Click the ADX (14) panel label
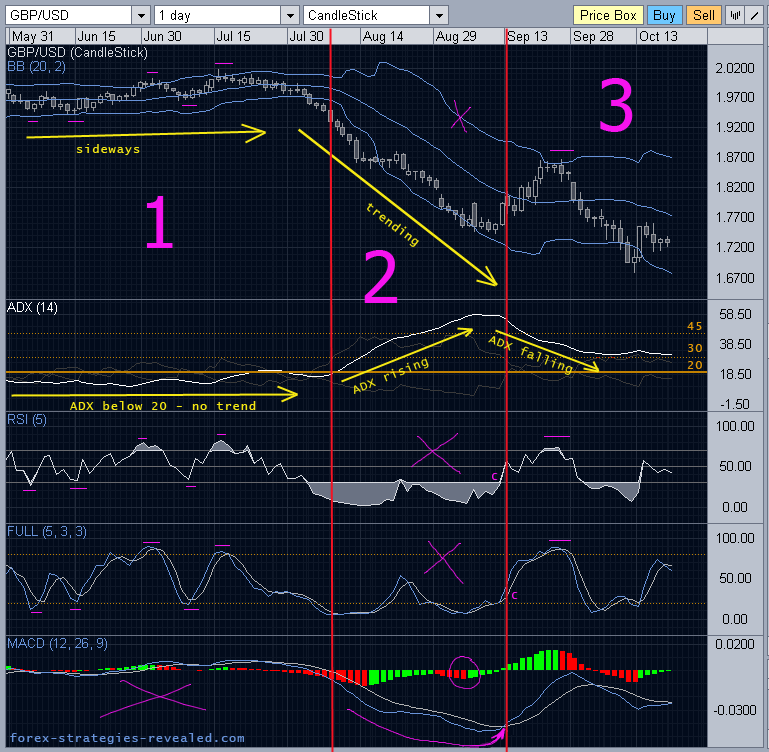Screen dimensions: 769x752 coord(33,308)
